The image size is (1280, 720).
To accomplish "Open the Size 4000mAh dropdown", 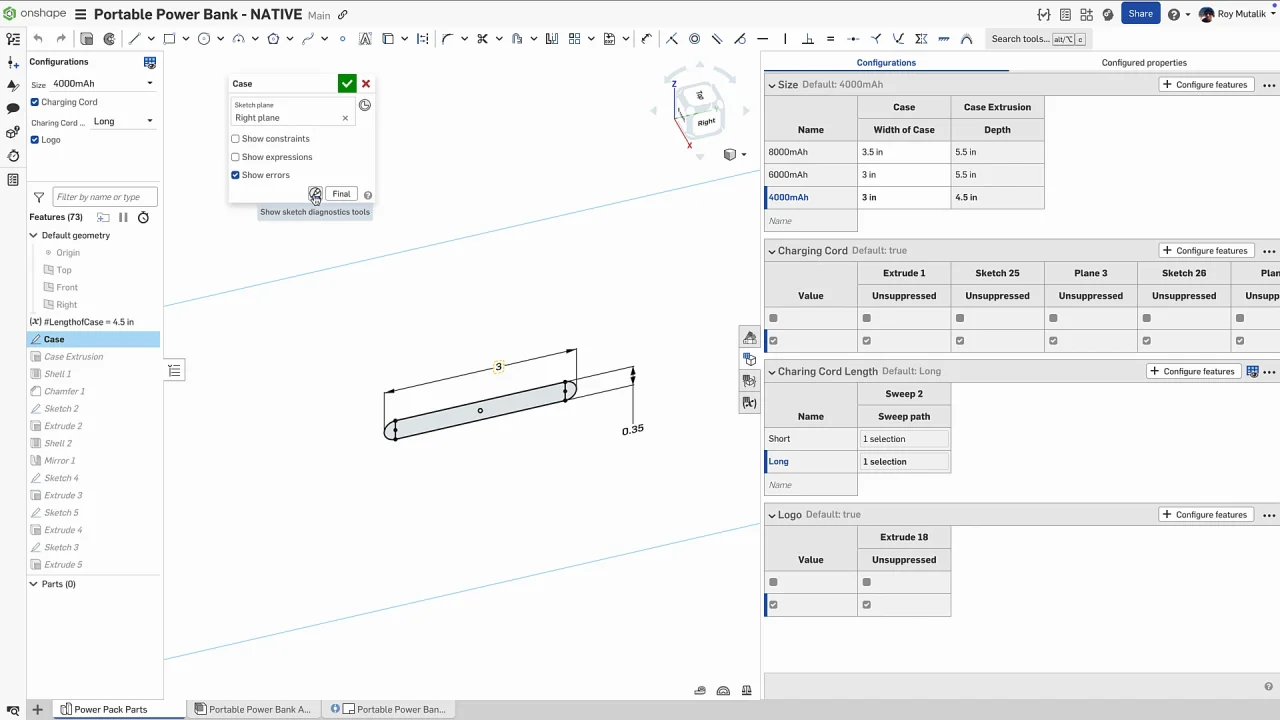I will click(x=103, y=84).
